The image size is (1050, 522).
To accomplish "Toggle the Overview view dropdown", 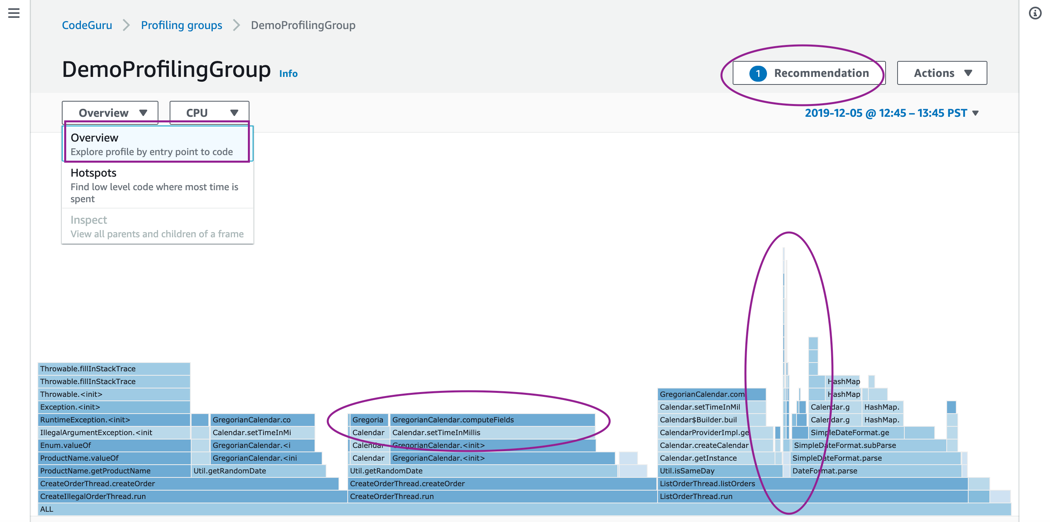I will (x=110, y=112).
